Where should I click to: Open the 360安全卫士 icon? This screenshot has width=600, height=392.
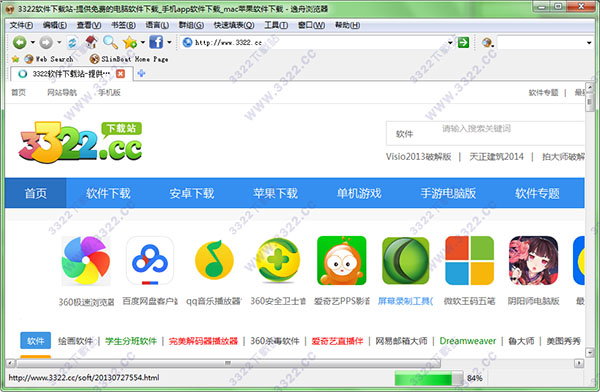(278, 260)
